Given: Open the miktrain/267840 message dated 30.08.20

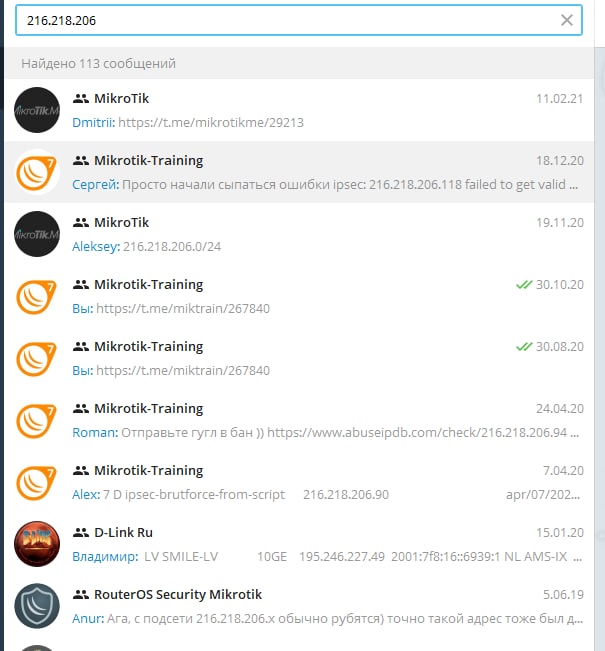Looking at the screenshot, I should pos(299,358).
